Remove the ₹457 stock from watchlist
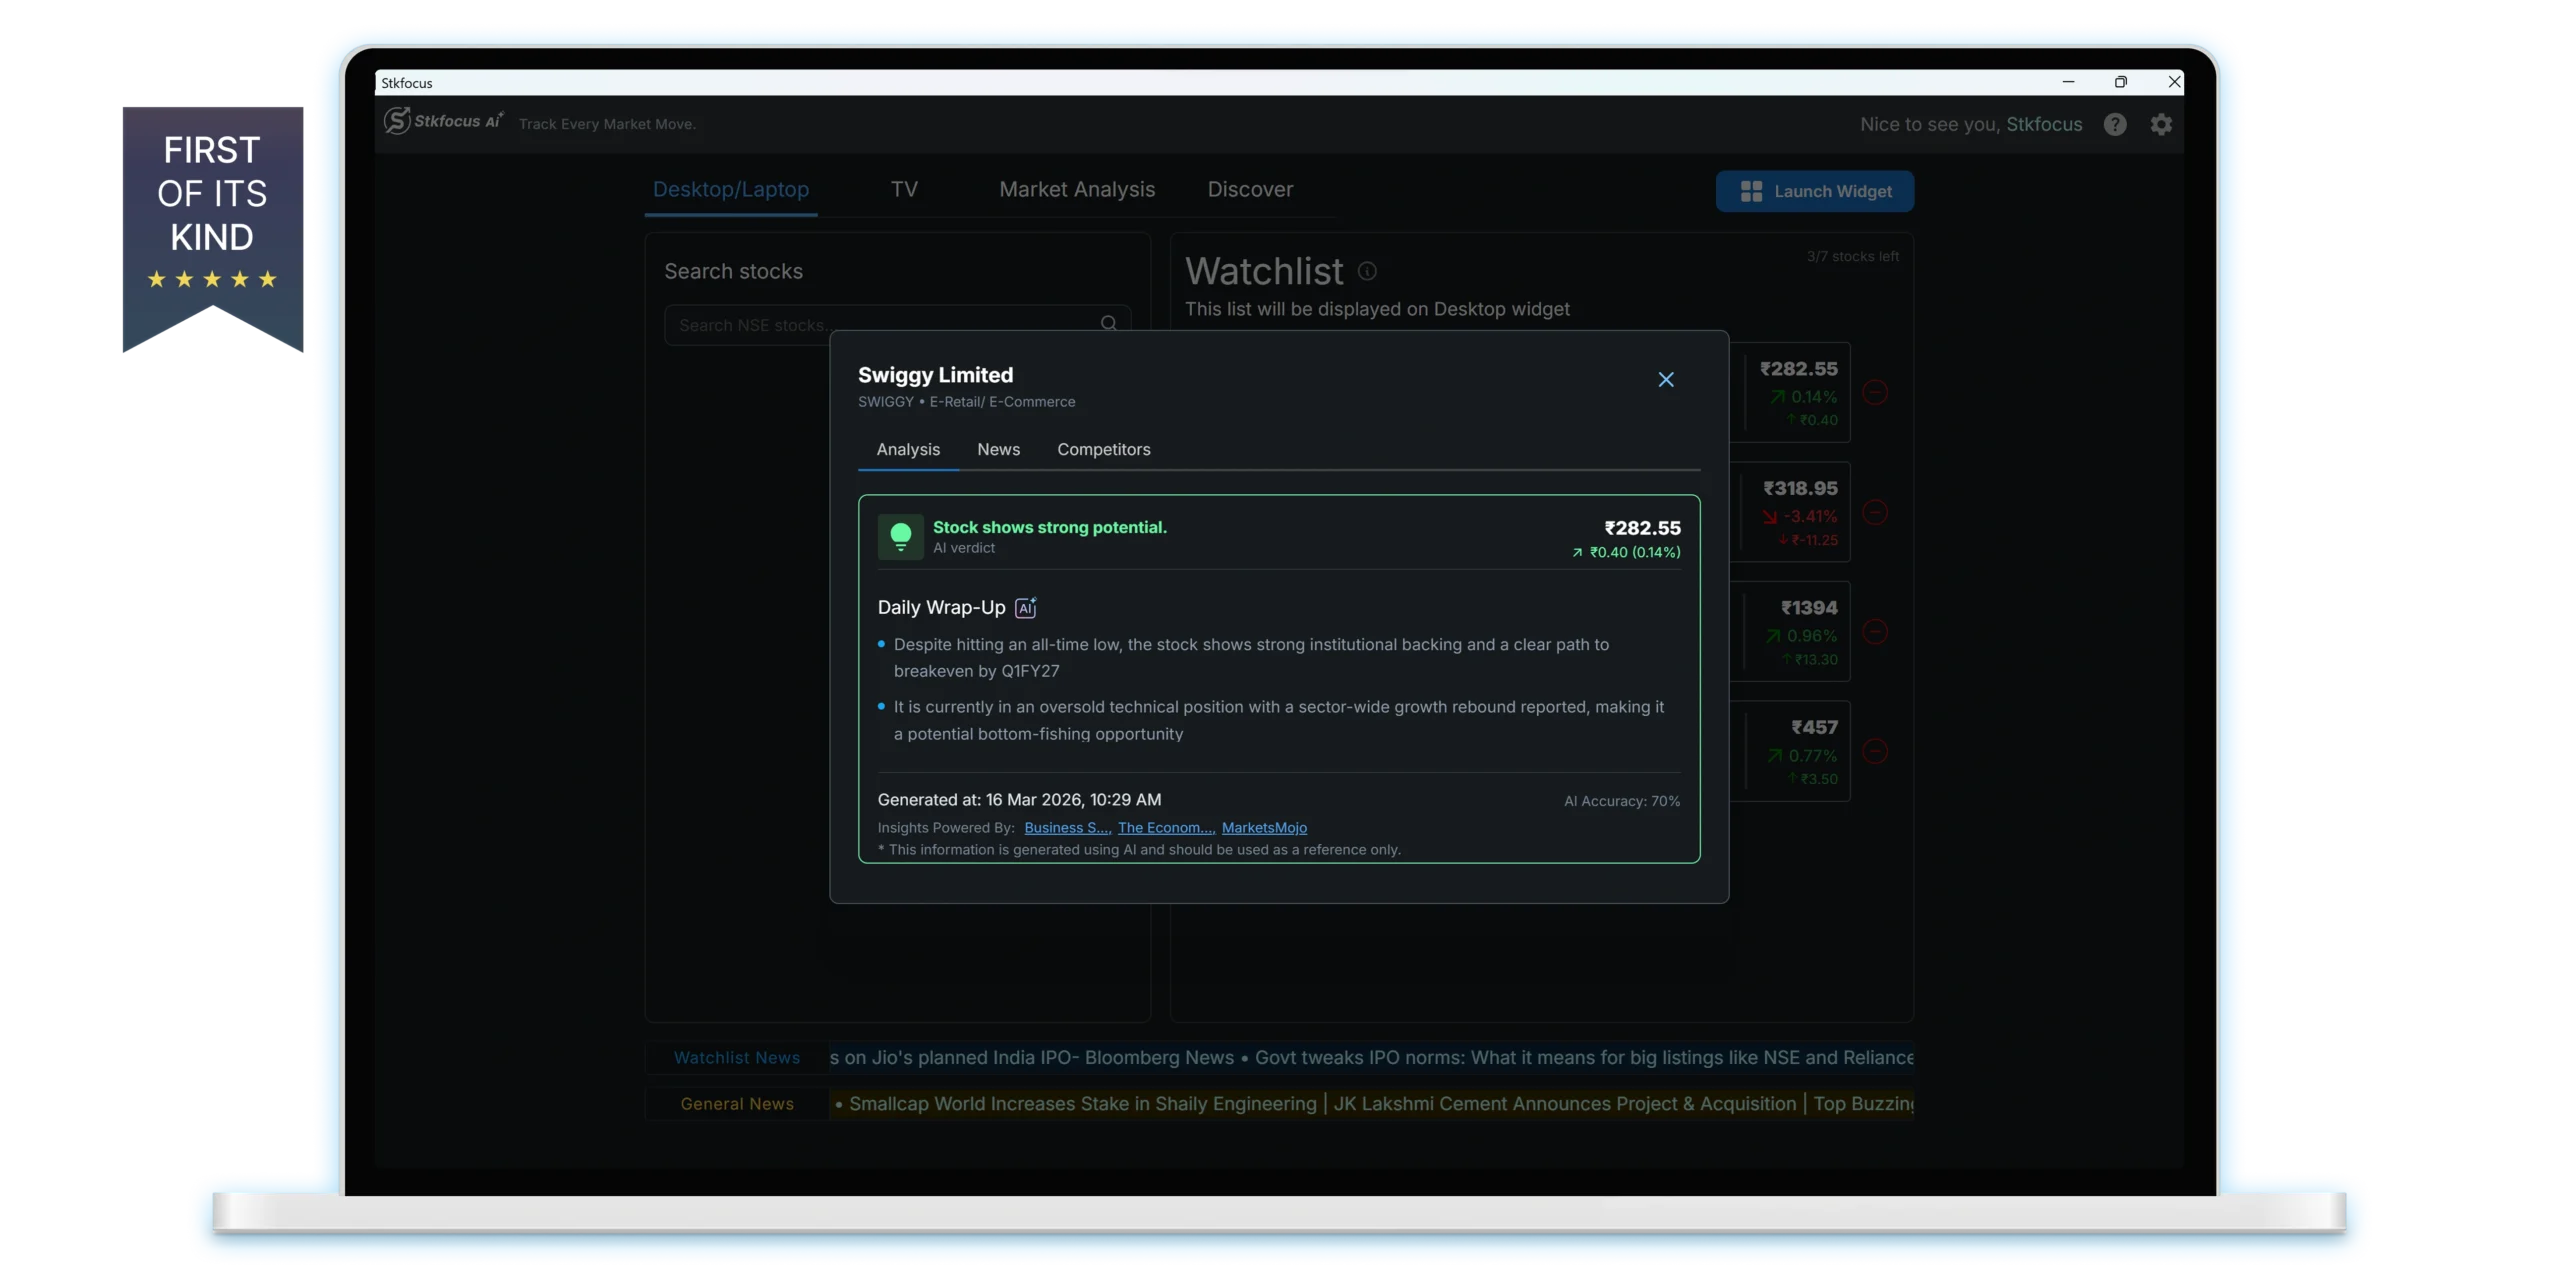This screenshot has height=1273, width=2560. coord(1875,751)
